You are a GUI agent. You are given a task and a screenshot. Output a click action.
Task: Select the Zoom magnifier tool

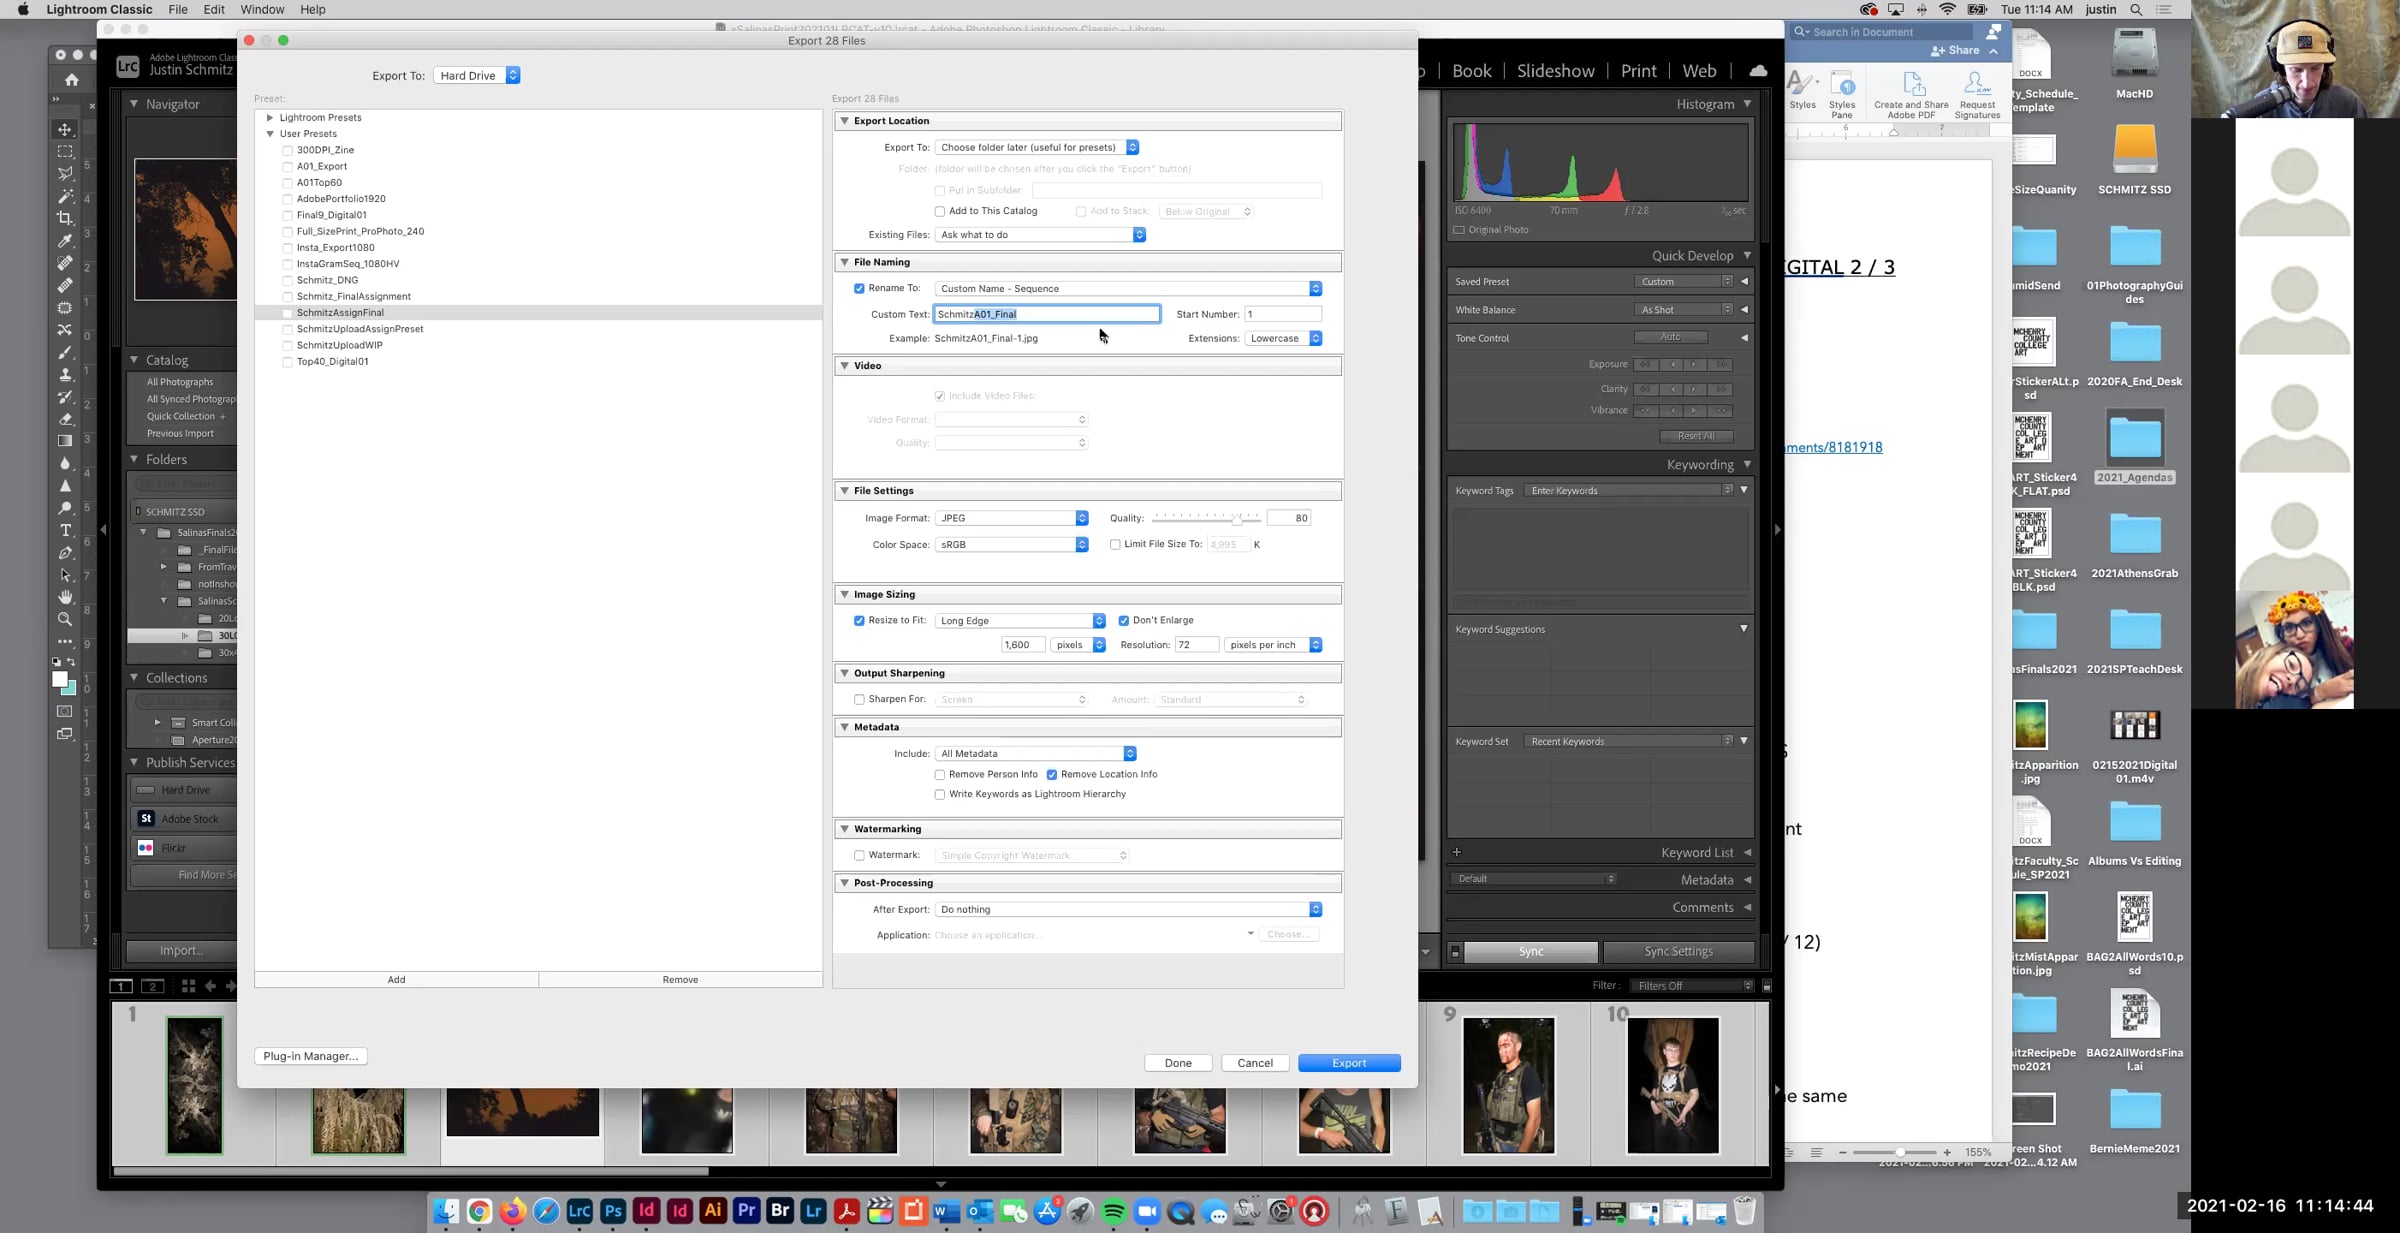(65, 619)
